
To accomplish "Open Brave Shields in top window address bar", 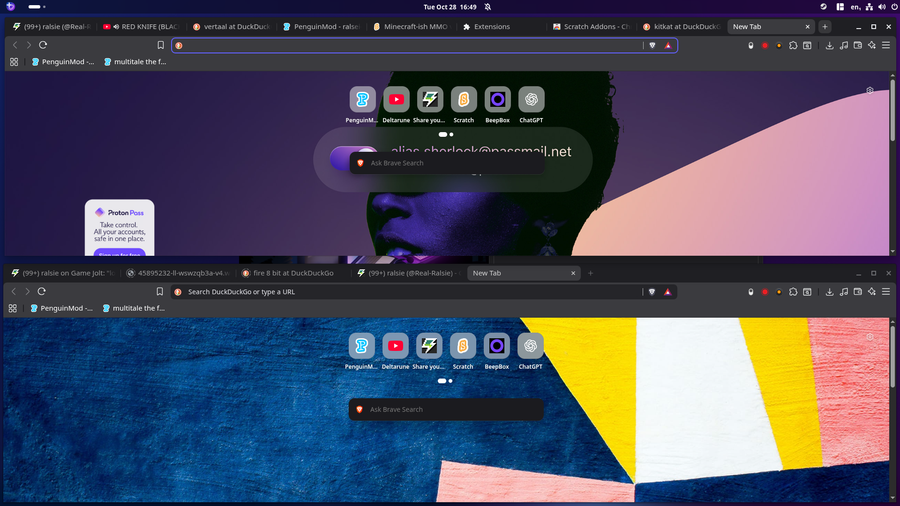I will click(653, 45).
